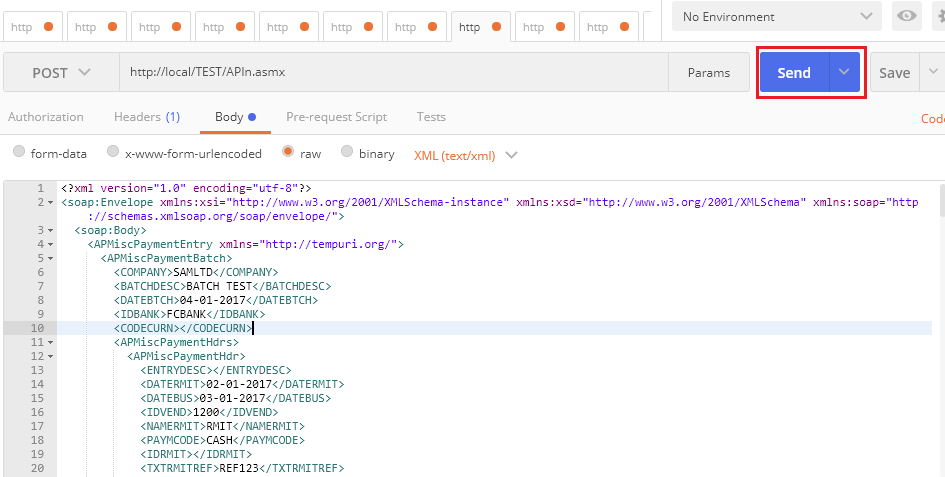Image resolution: width=945 pixels, height=477 pixels.
Task: Click the empty IDRMIT line
Action: click(x=196, y=454)
